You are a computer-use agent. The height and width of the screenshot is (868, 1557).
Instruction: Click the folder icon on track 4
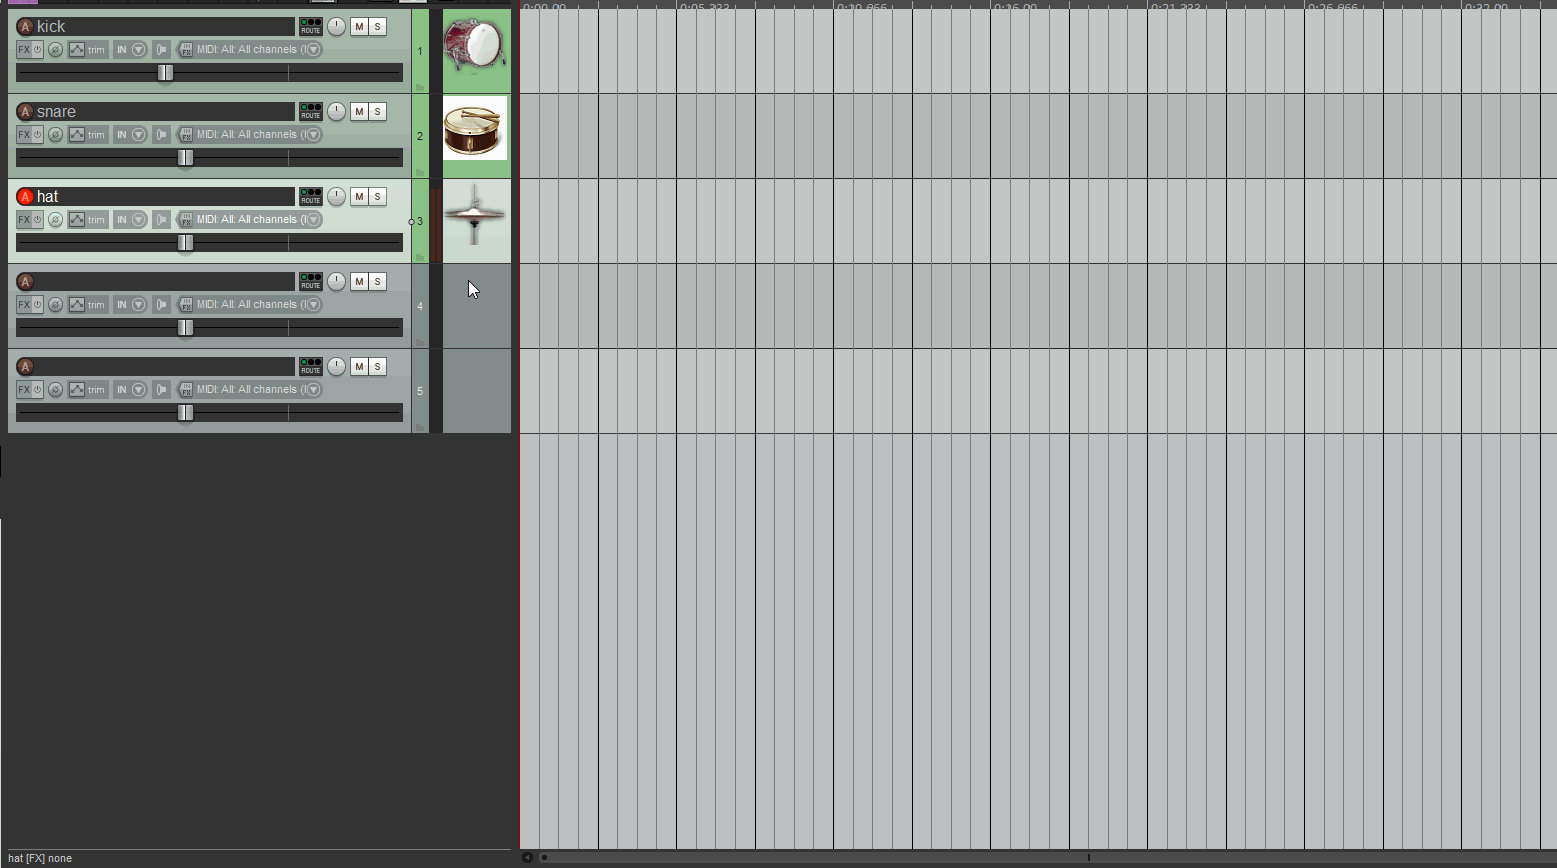[x=420, y=343]
